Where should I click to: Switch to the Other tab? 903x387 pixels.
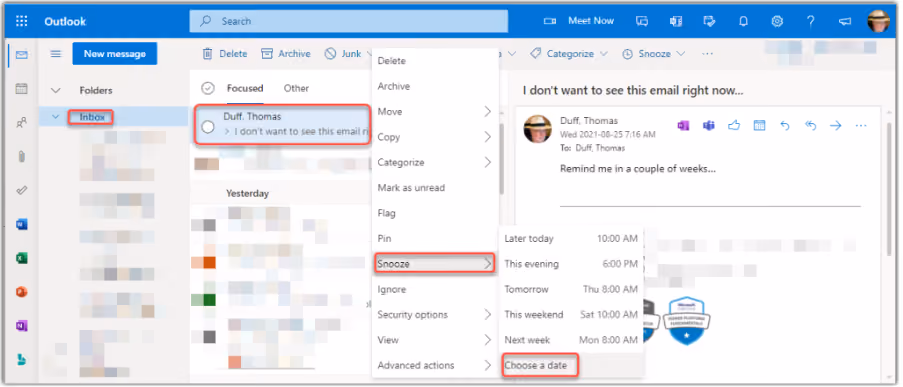296,88
